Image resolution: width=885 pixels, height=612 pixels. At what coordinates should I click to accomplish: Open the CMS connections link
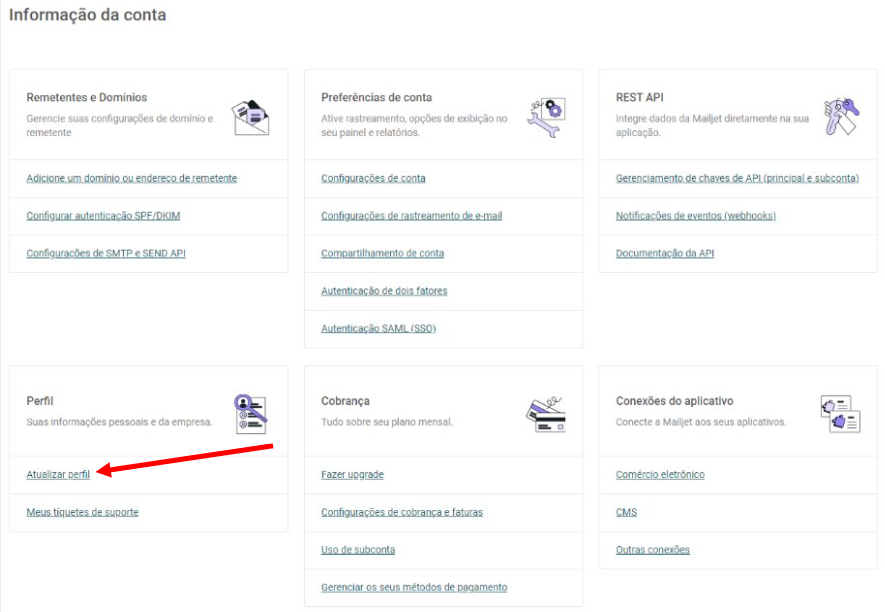pos(626,512)
